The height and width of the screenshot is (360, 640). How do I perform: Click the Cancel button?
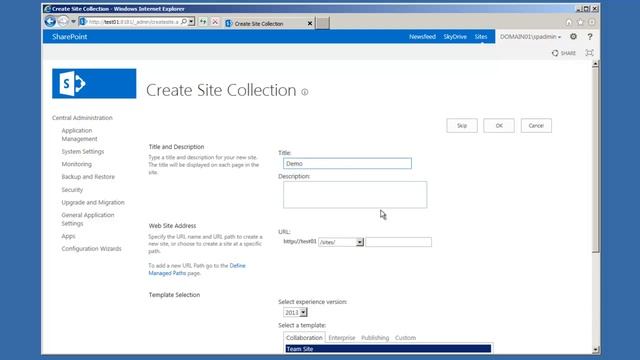[536, 126]
